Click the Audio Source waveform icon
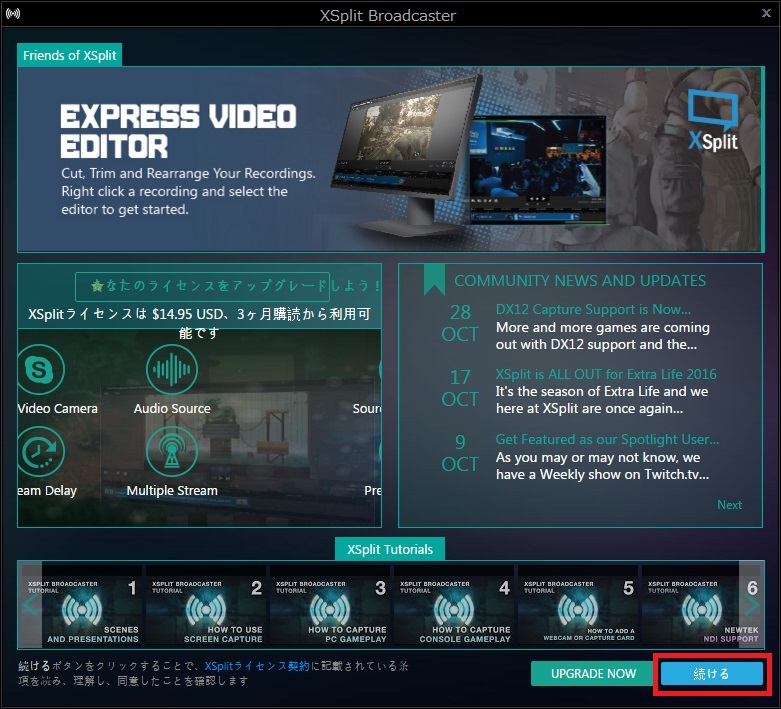The height and width of the screenshot is (709, 781). click(x=172, y=369)
